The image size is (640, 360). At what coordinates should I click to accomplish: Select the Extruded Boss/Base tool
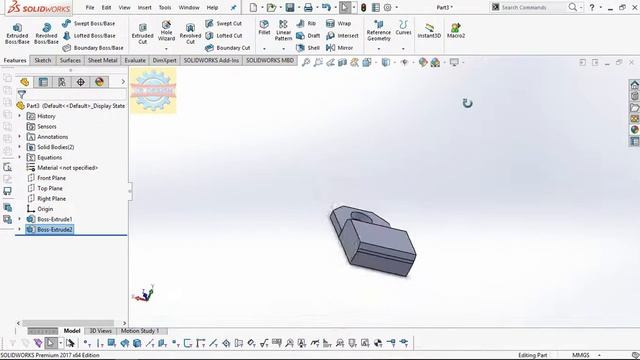tap(17, 33)
